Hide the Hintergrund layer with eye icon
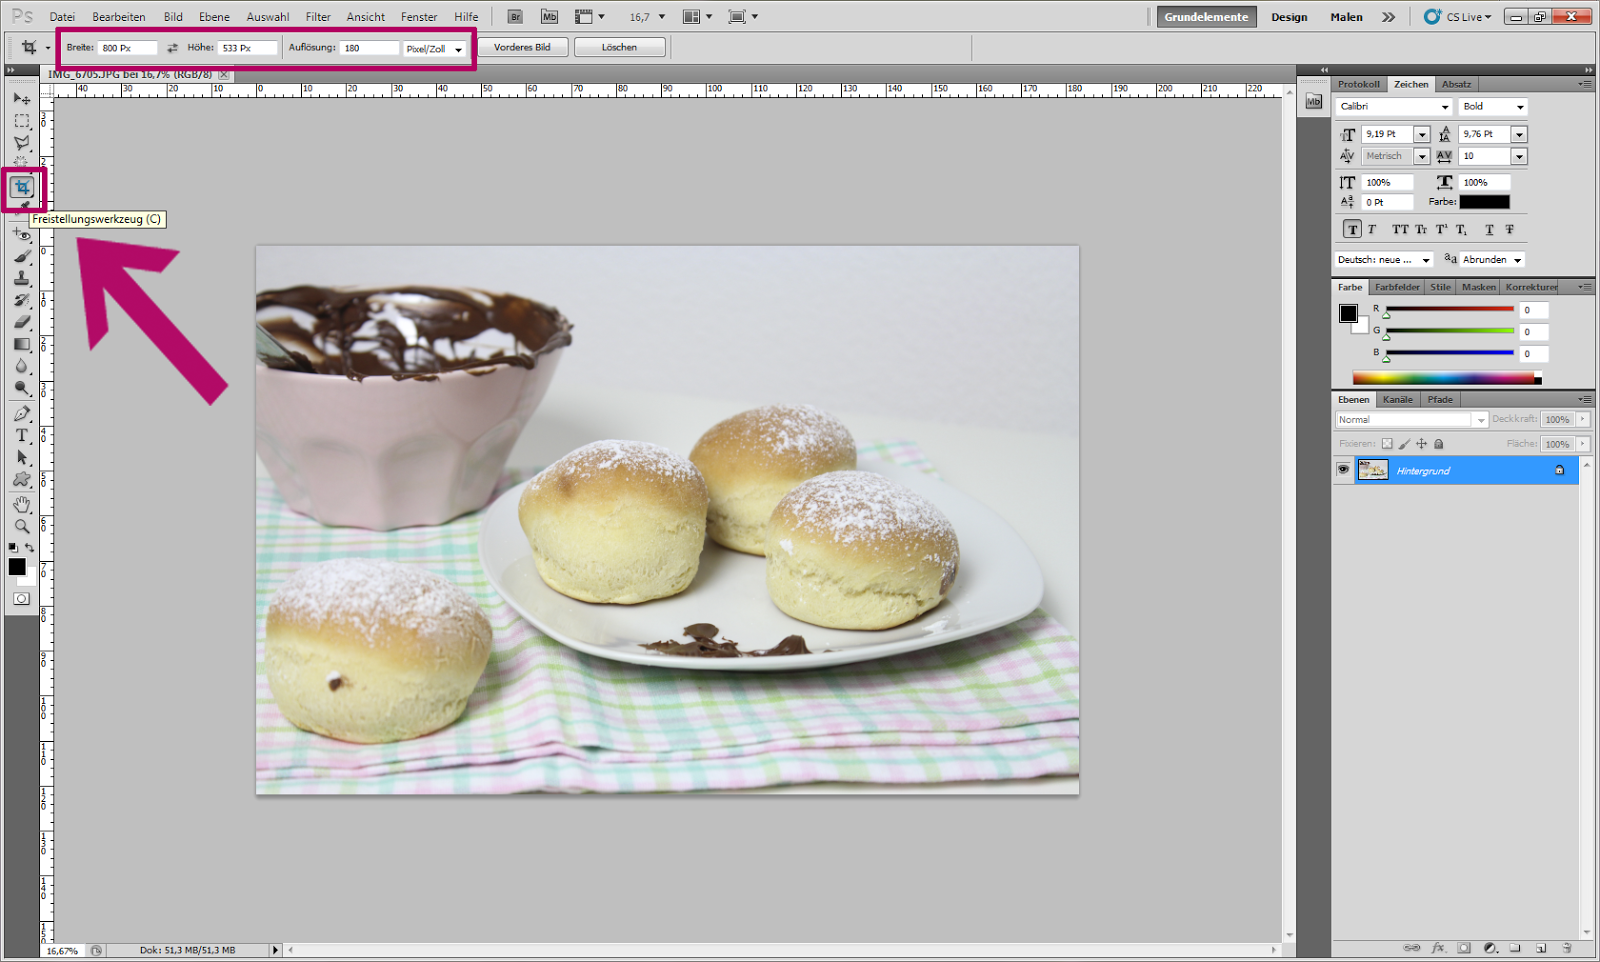 click(x=1343, y=470)
